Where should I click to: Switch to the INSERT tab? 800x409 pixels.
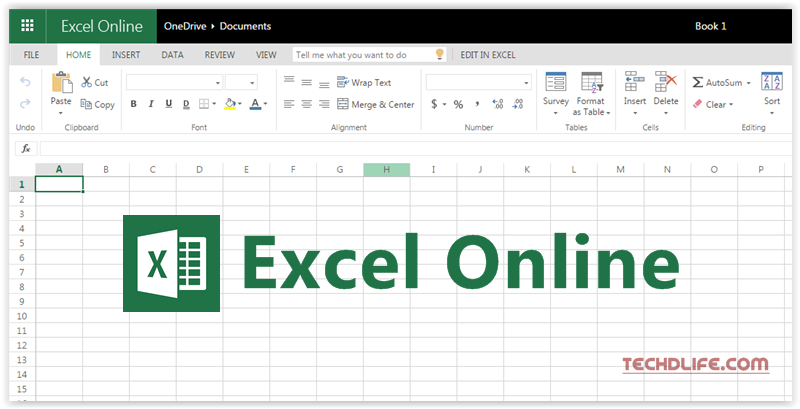click(x=126, y=55)
